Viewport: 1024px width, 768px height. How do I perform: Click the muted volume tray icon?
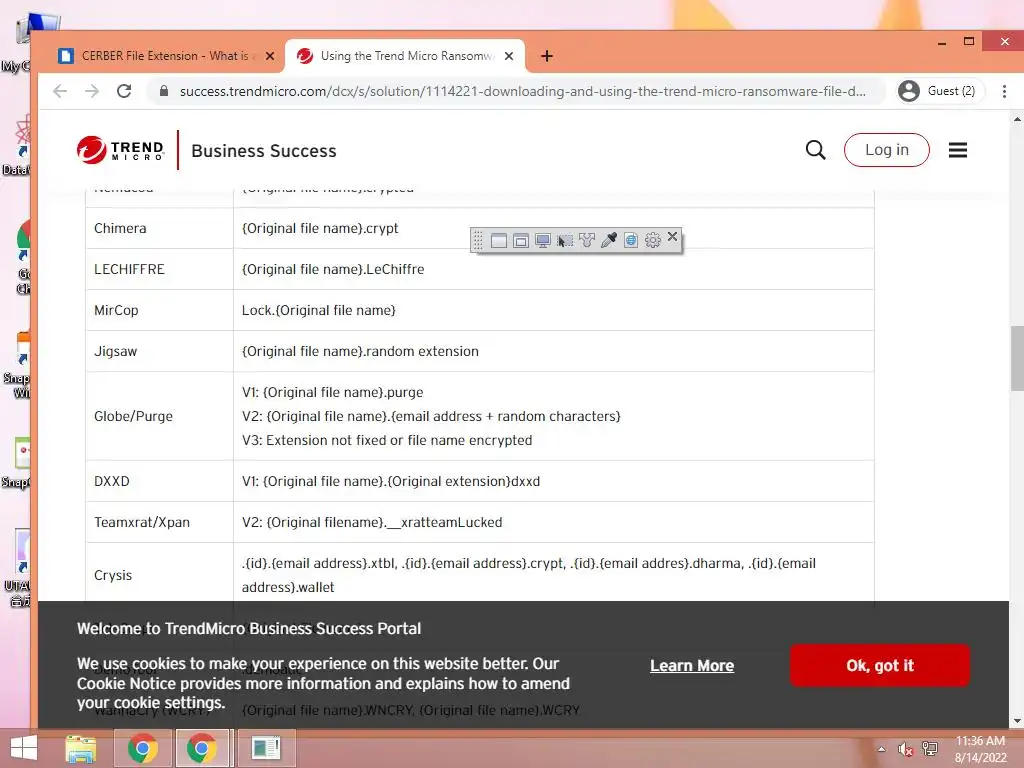905,749
